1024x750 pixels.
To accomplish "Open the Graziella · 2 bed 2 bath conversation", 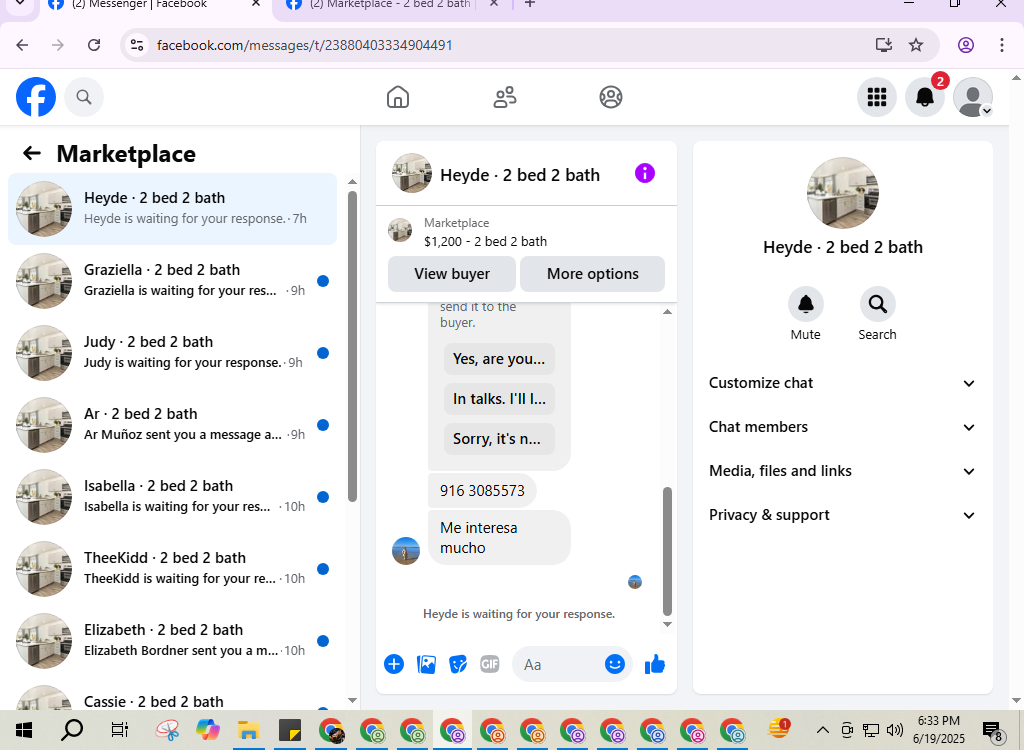I will pos(172,281).
